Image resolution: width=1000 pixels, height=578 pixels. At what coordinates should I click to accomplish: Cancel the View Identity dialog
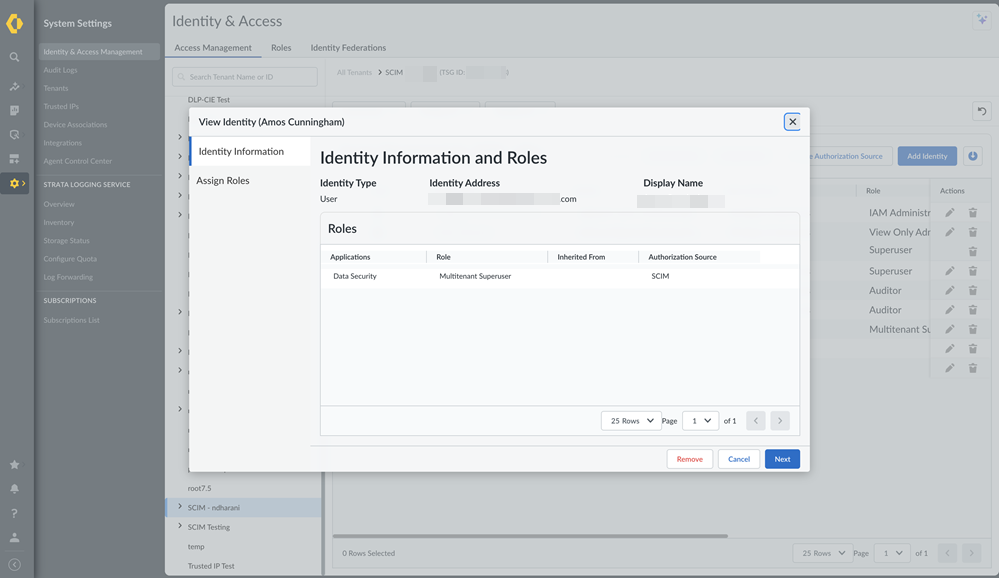point(739,459)
